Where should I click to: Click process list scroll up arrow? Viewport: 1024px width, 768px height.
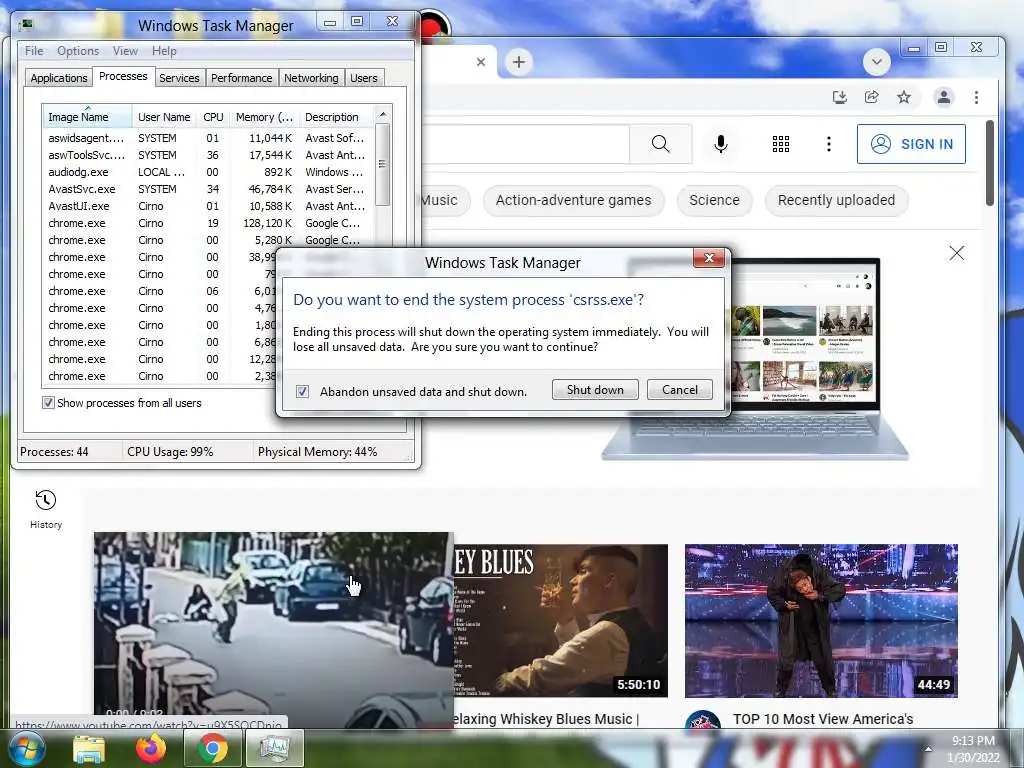click(383, 114)
